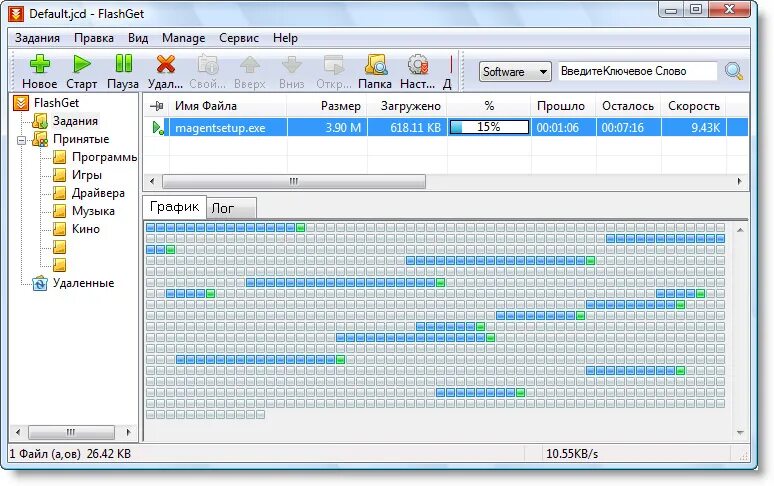Click the downloading status icon for magentsetup.exe
Viewport: 774px width, 486px height.
pyautogui.click(x=158, y=128)
